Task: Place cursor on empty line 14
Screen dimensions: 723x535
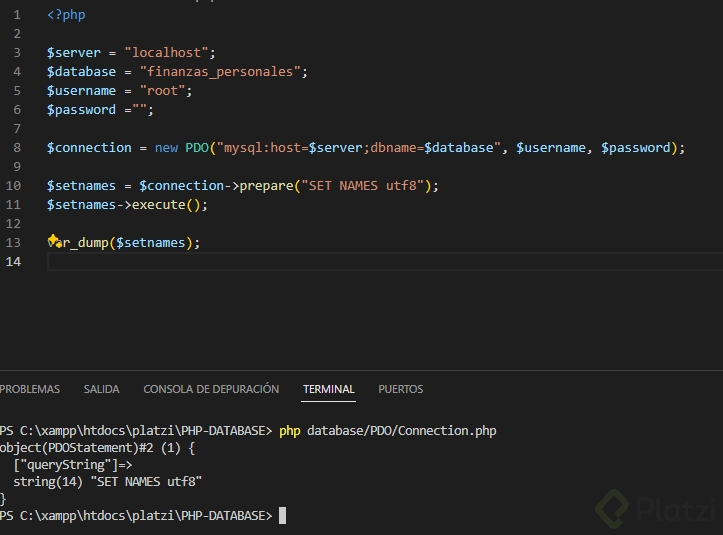Action: tap(300, 261)
